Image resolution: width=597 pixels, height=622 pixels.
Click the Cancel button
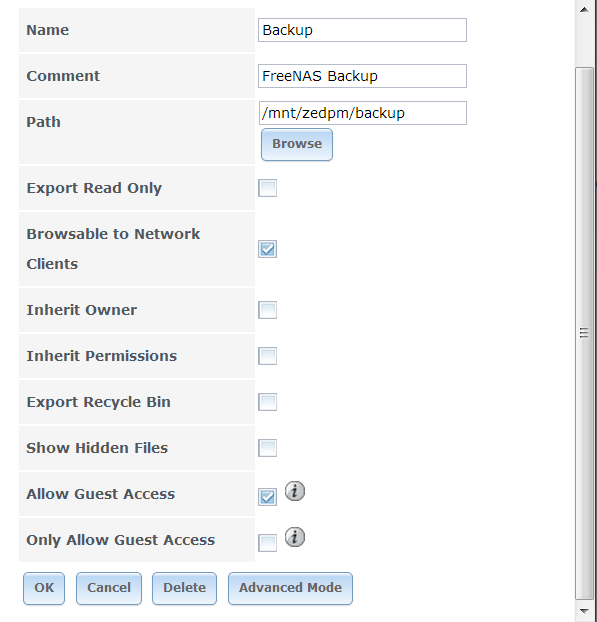pos(109,588)
